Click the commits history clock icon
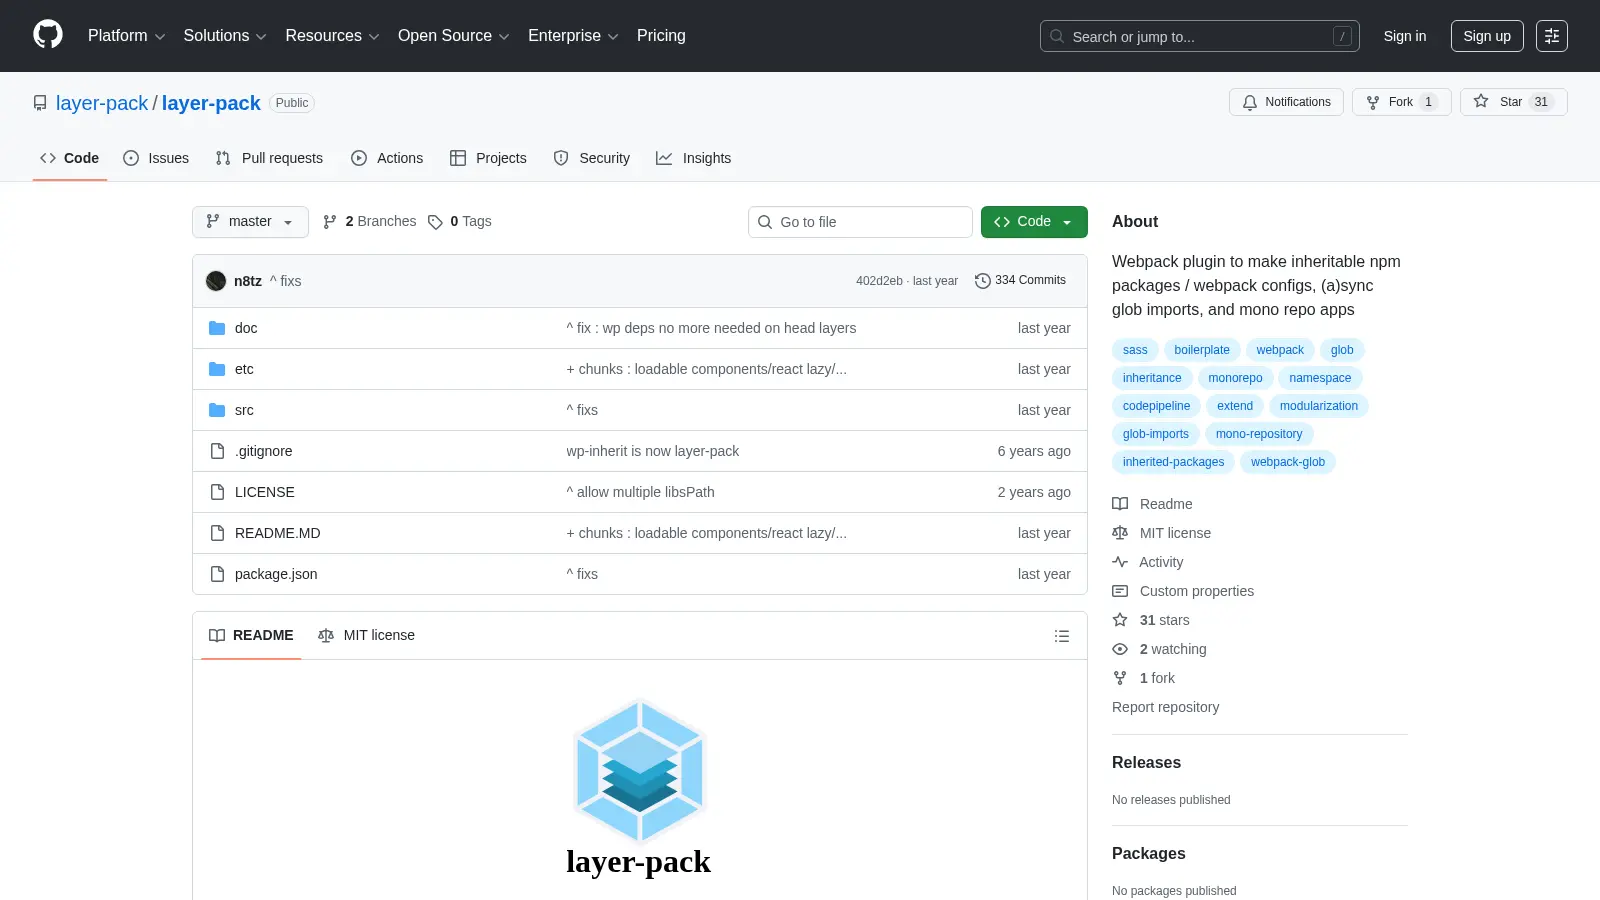The image size is (1600, 900). click(982, 281)
